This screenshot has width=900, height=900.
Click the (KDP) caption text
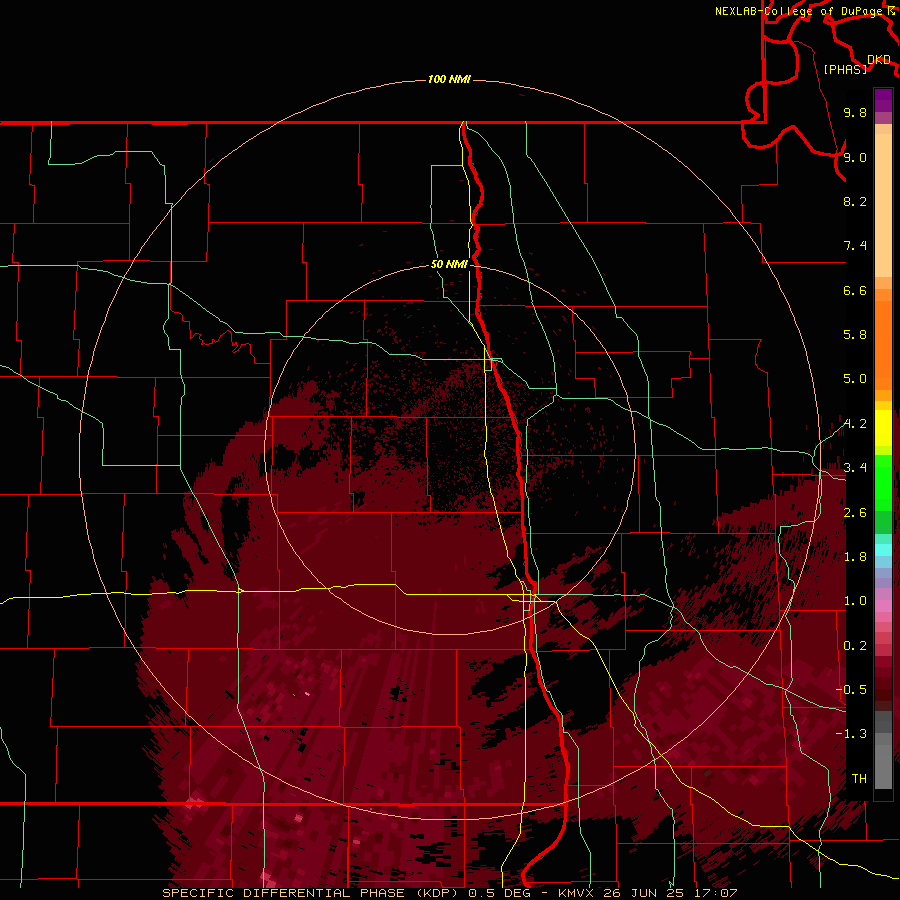click(437, 893)
